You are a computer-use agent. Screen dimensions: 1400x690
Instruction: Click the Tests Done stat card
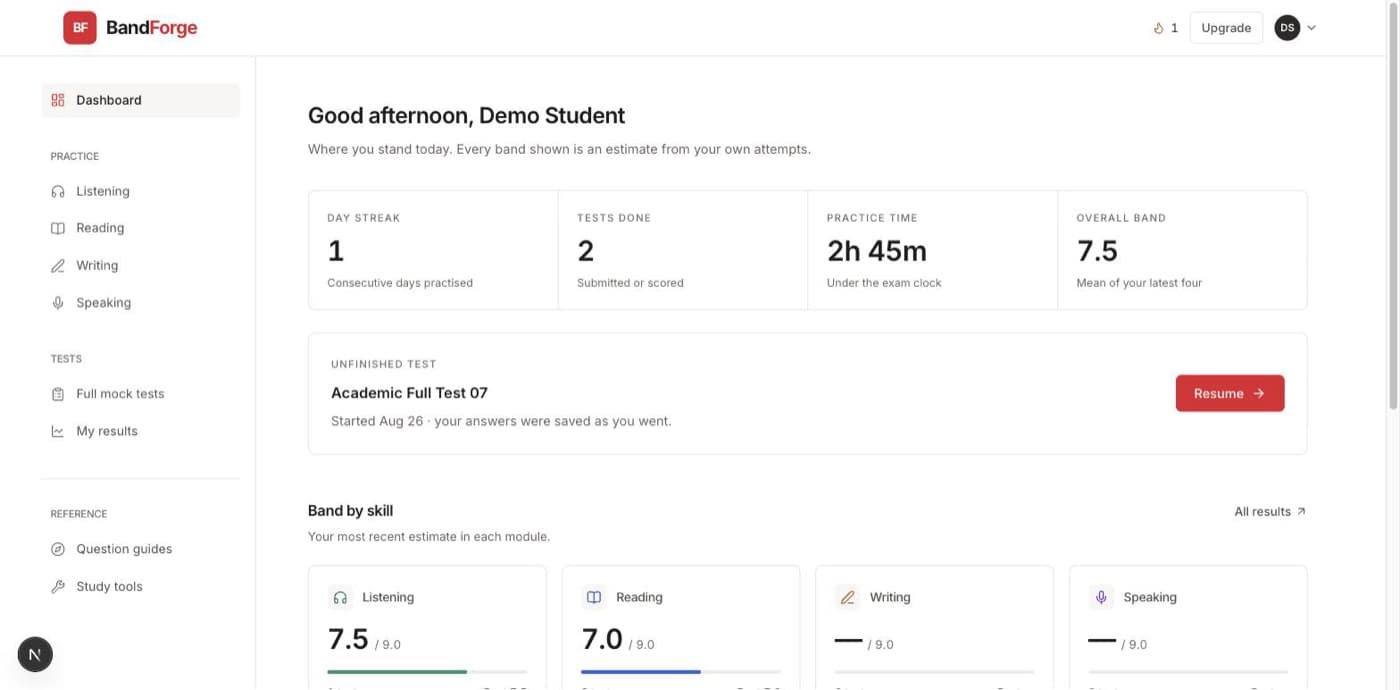[683, 250]
